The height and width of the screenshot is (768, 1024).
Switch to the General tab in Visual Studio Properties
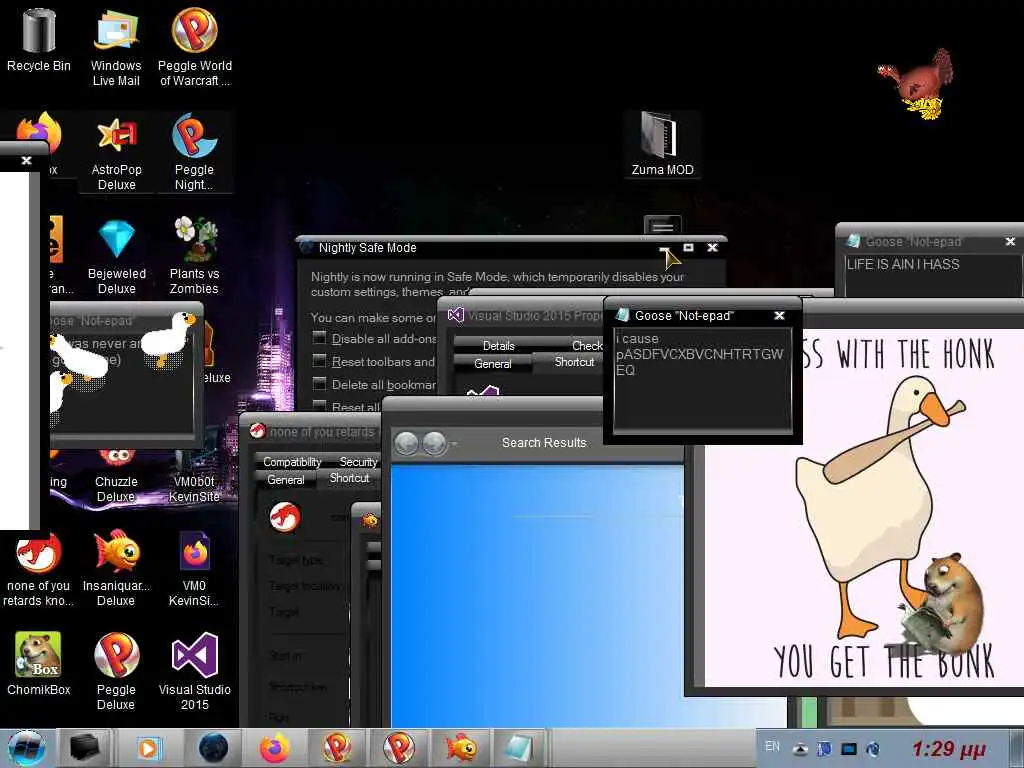pyautogui.click(x=492, y=364)
